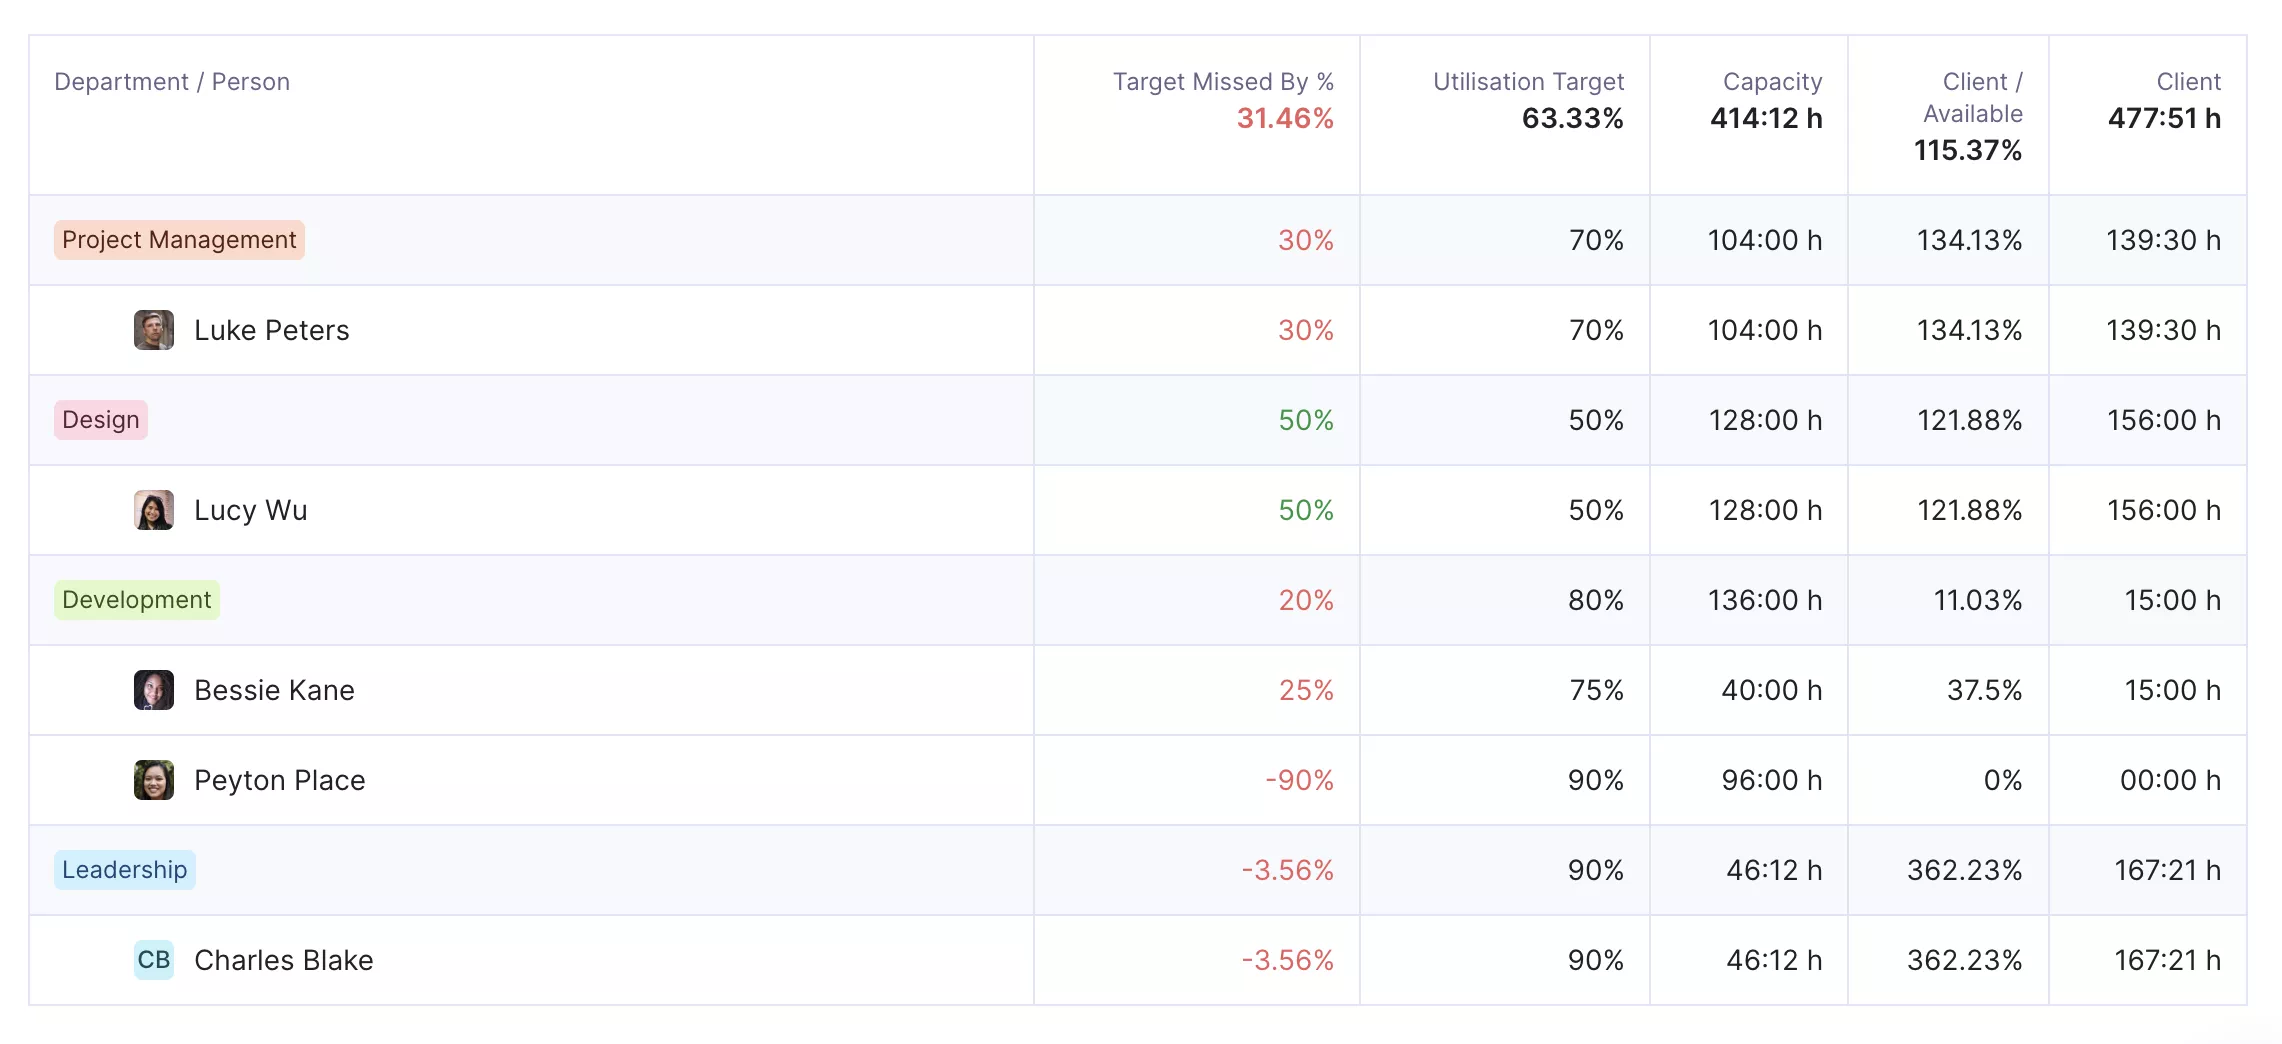Sort by Target Missed By % column

click(x=1223, y=82)
